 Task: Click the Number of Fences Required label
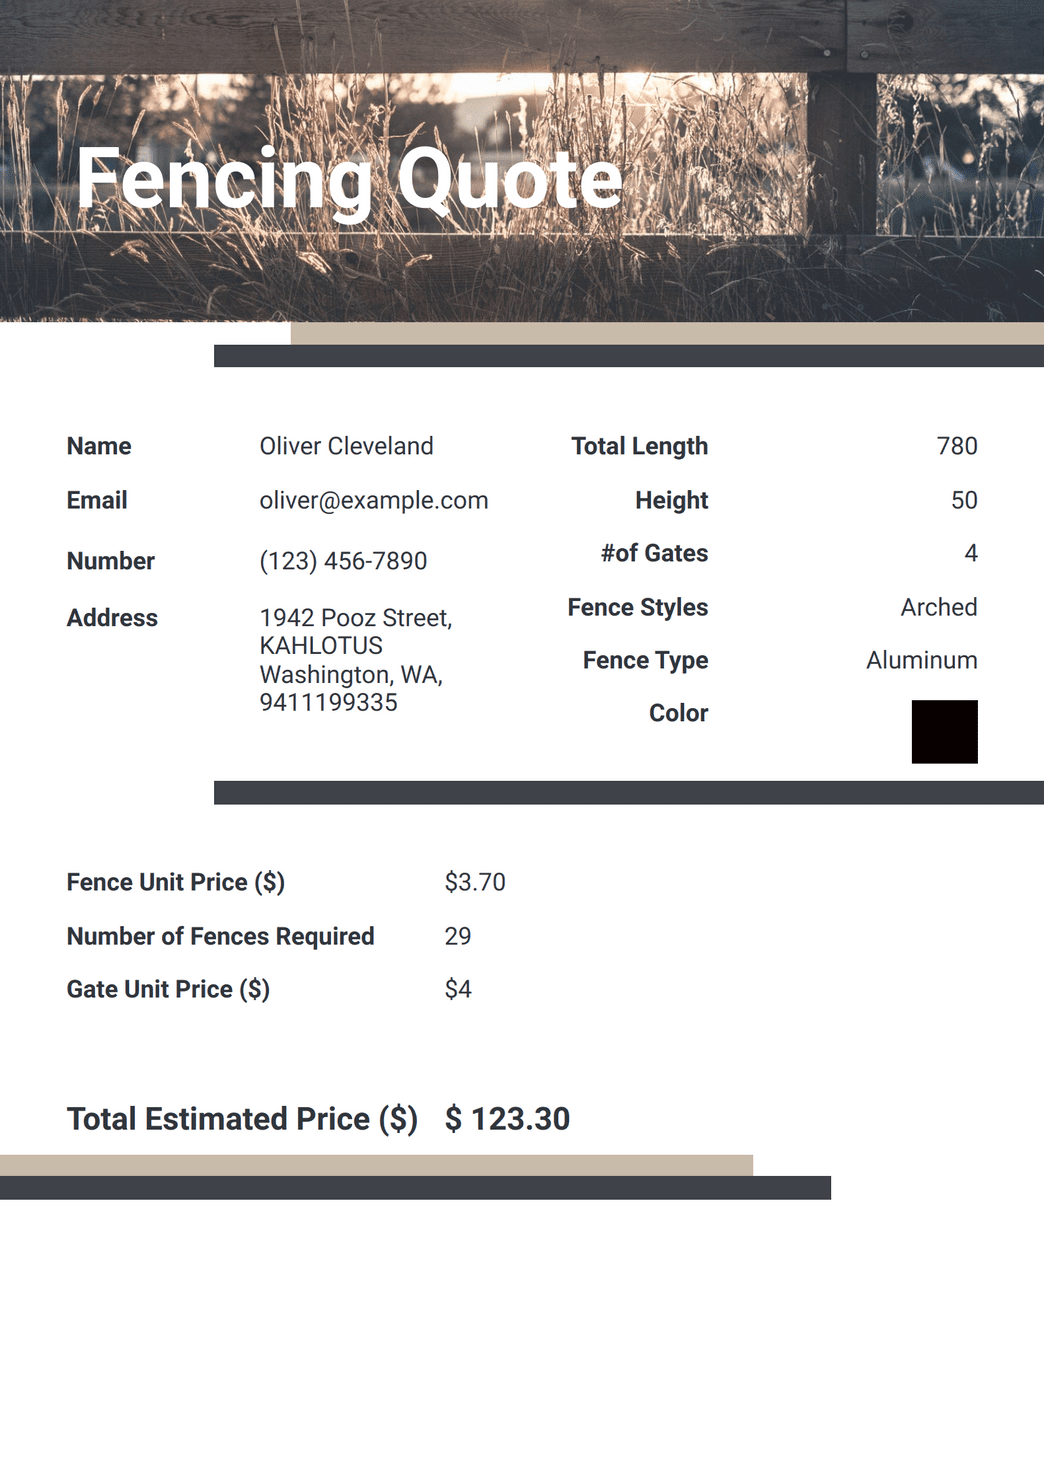tap(221, 936)
